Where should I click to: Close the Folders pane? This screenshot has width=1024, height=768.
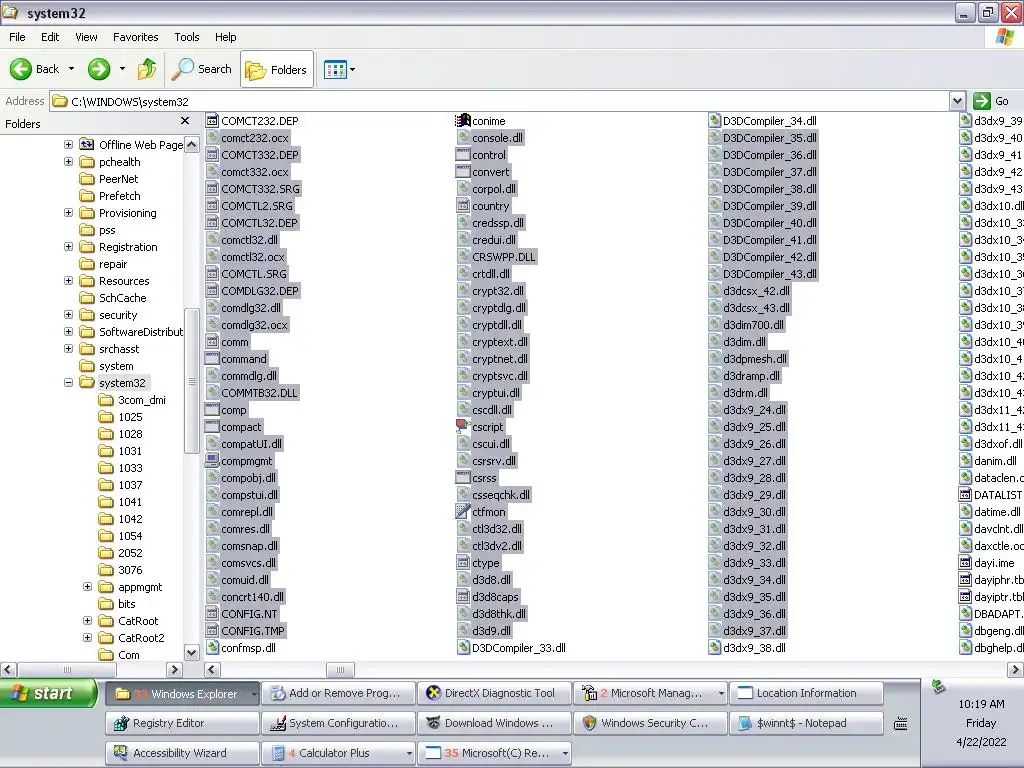coord(185,121)
